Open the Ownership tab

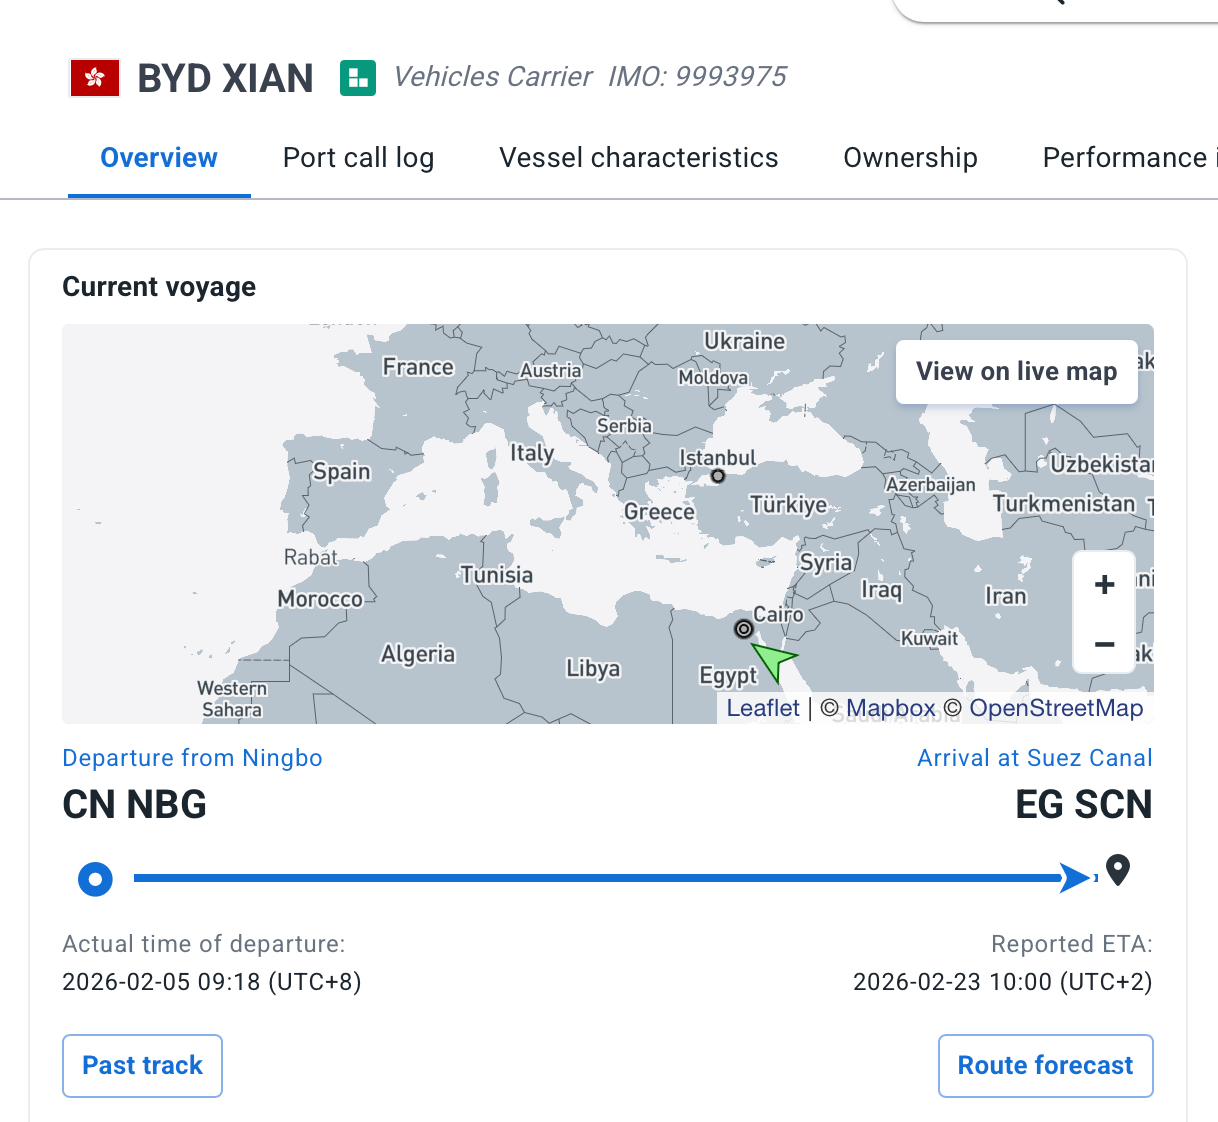910,158
